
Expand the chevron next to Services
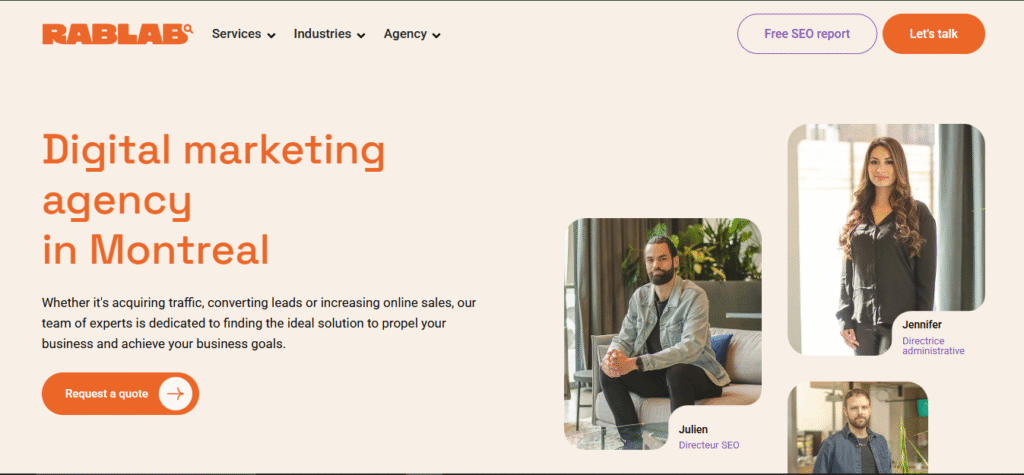click(271, 35)
